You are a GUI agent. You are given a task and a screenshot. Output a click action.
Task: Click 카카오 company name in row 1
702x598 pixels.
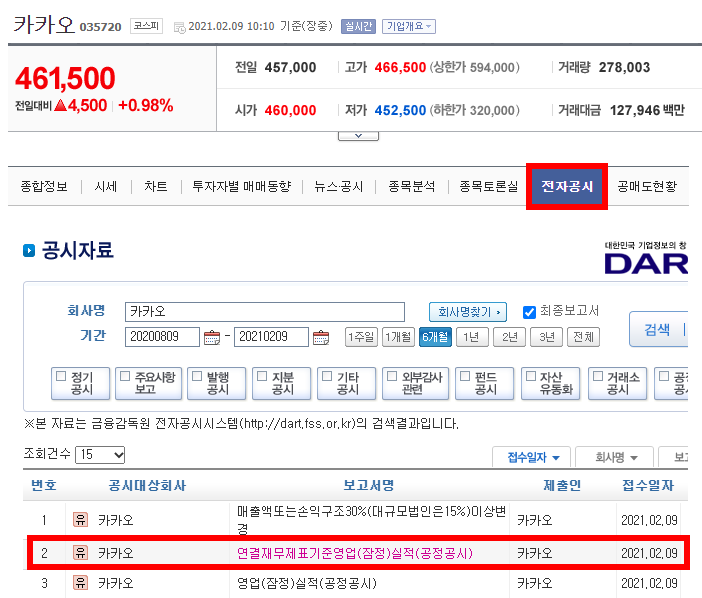click(x=116, y=520)
